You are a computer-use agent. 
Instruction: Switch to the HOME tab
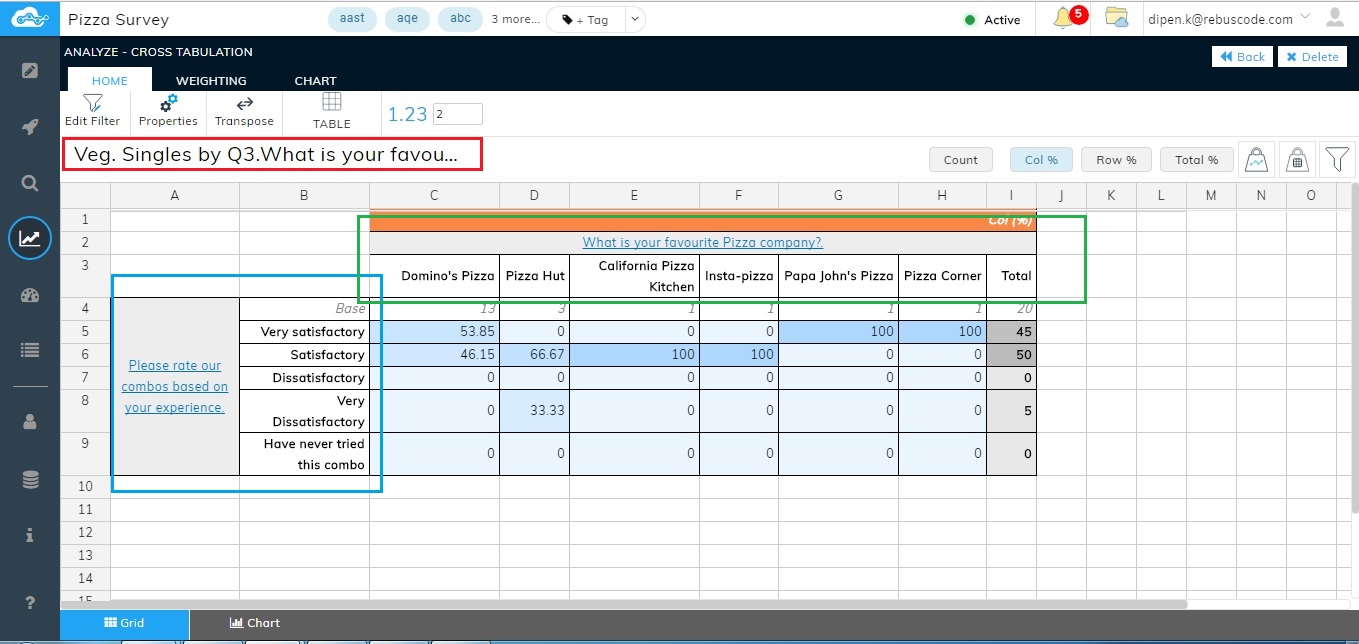click(x=109, y=80)
